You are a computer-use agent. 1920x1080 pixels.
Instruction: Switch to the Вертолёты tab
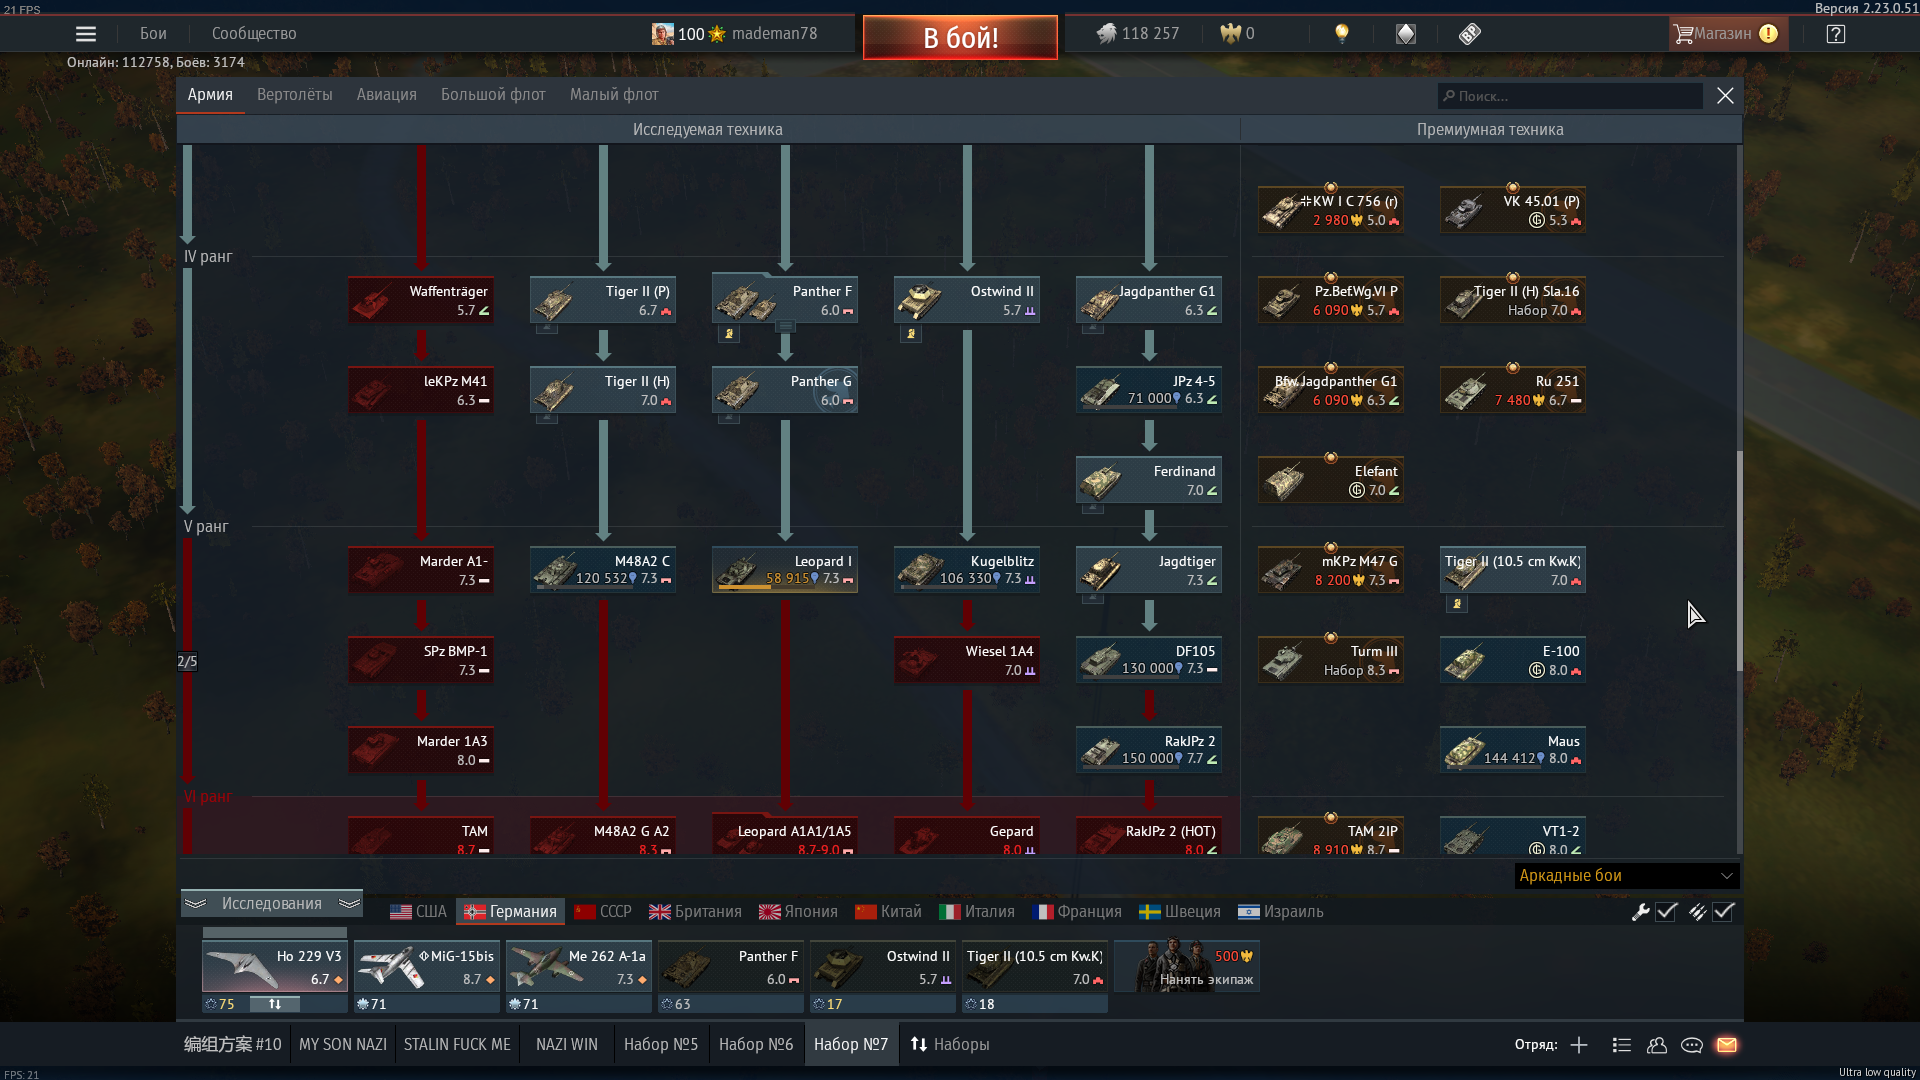point(295,95)
